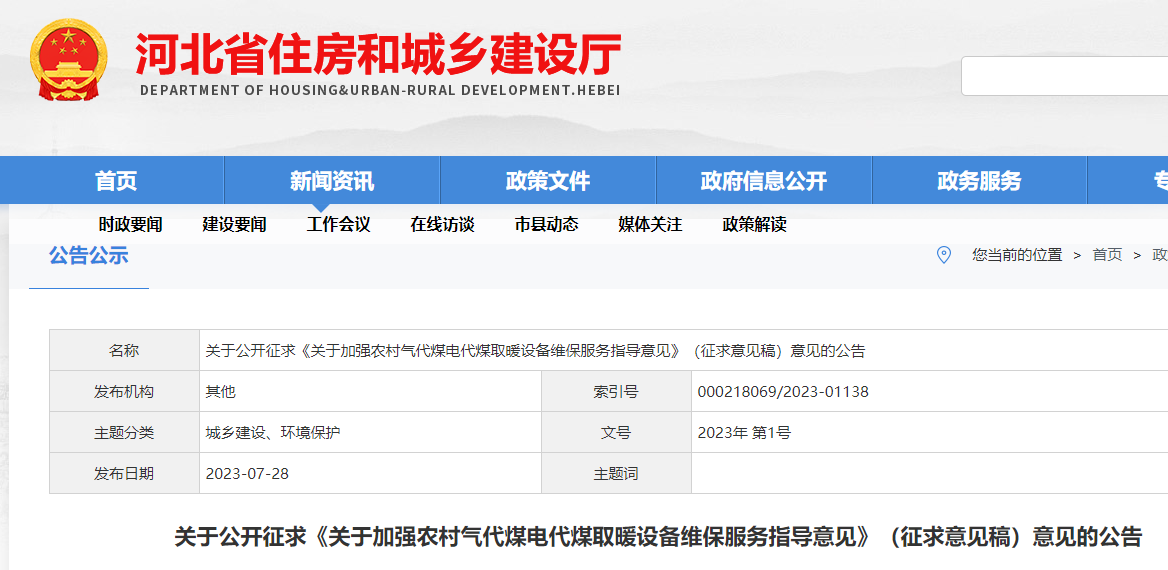Open the 首页 navigation menu

(x=116, y=181)
